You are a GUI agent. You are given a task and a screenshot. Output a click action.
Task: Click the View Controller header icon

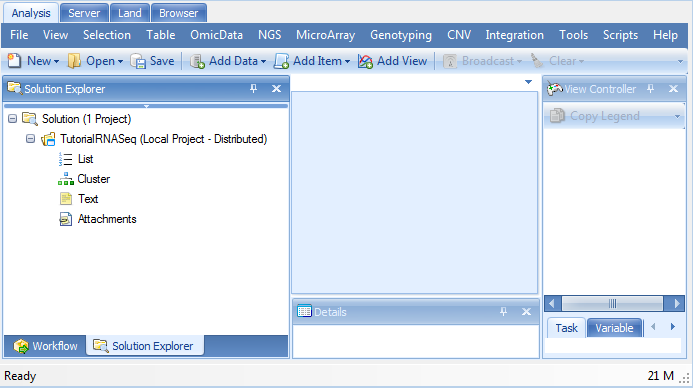click(555, 88)
